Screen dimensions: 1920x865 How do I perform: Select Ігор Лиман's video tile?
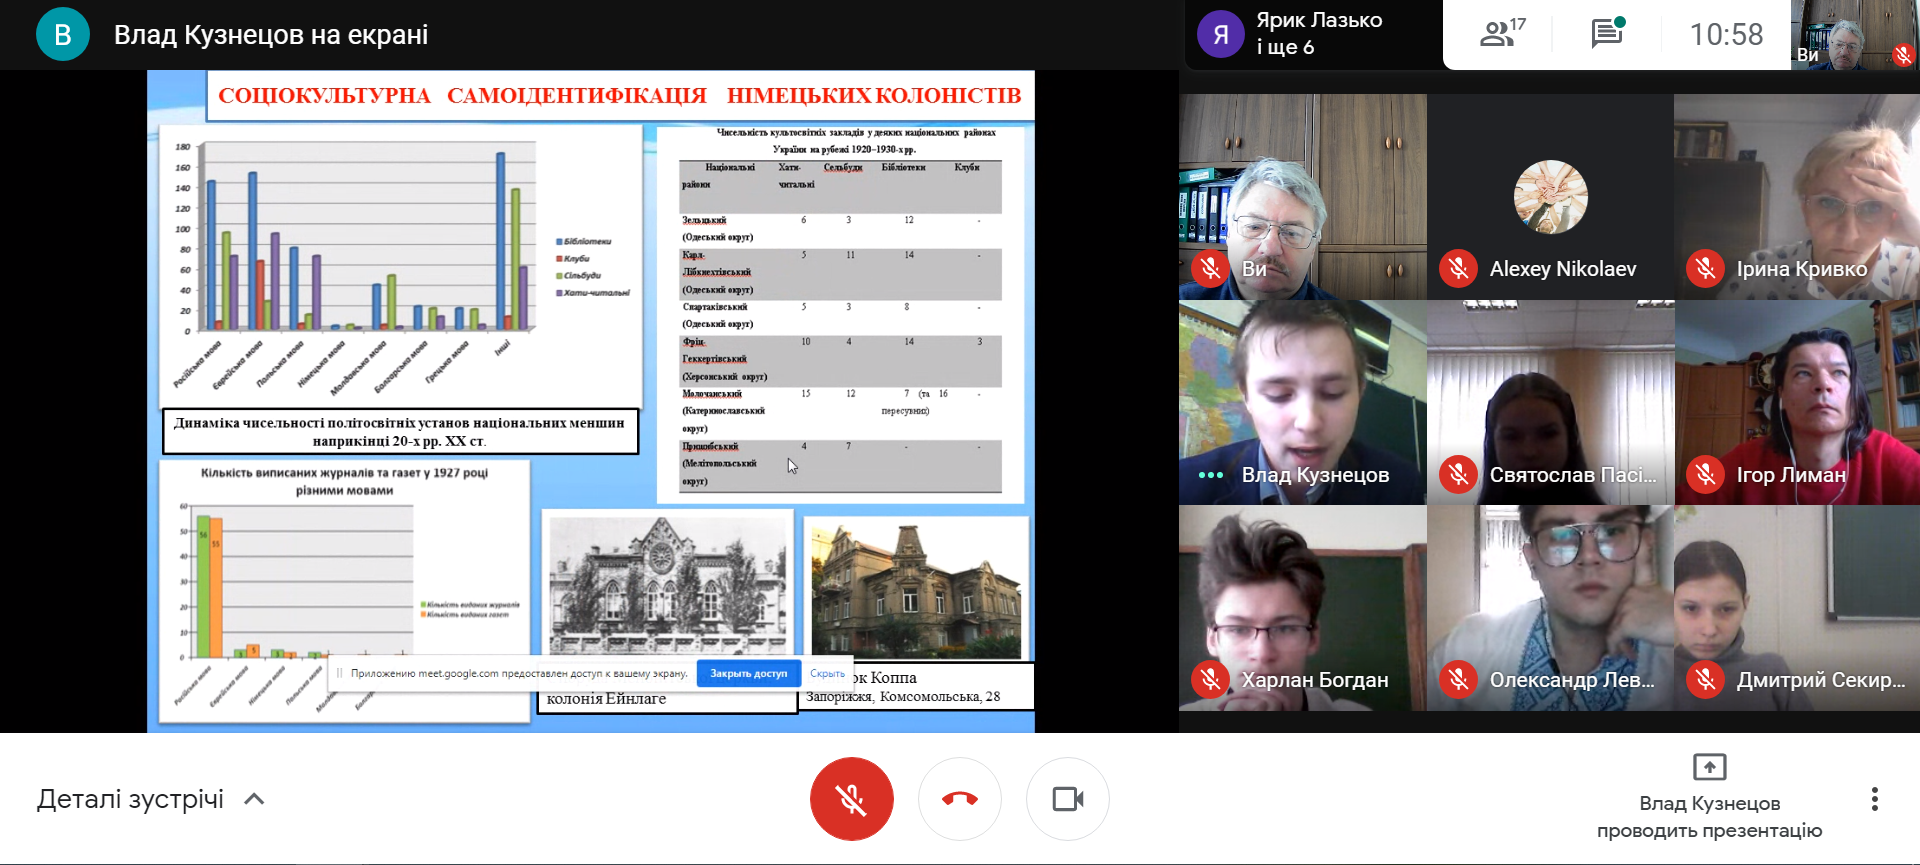(x=1797, y=402)
